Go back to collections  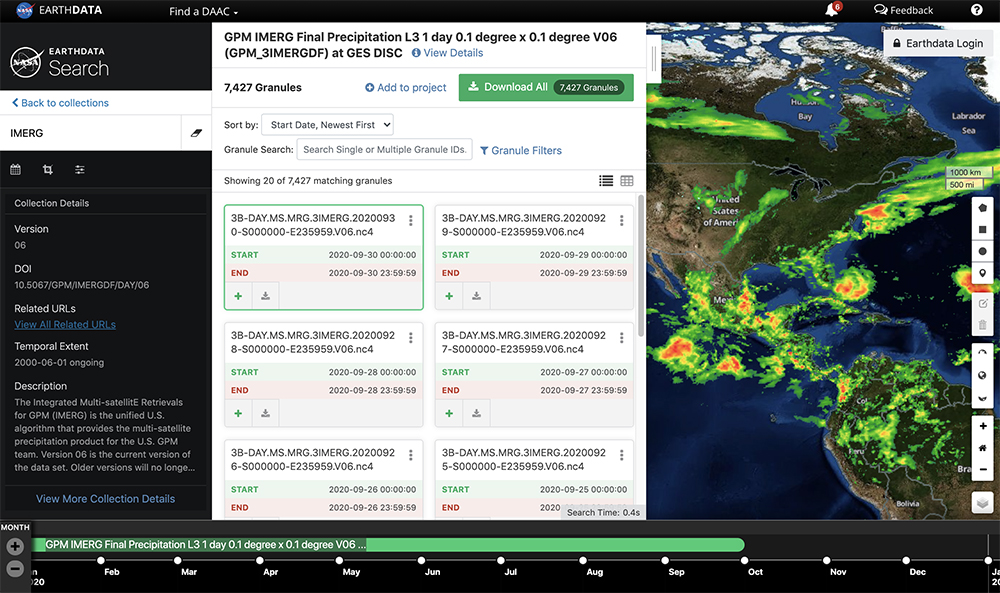pyautogui.click(x=61, y=103)
